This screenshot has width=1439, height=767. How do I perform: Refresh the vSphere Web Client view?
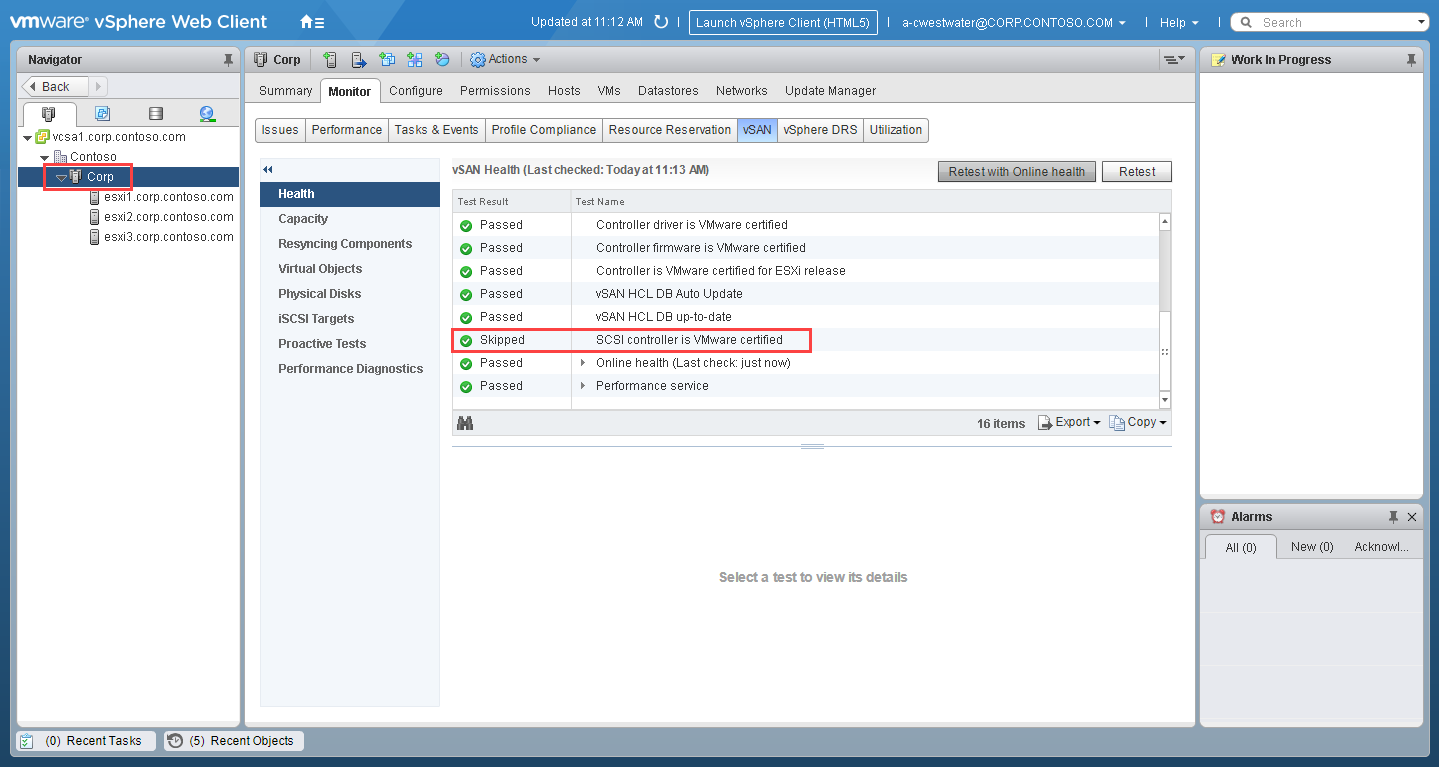(x=660, y=22)
